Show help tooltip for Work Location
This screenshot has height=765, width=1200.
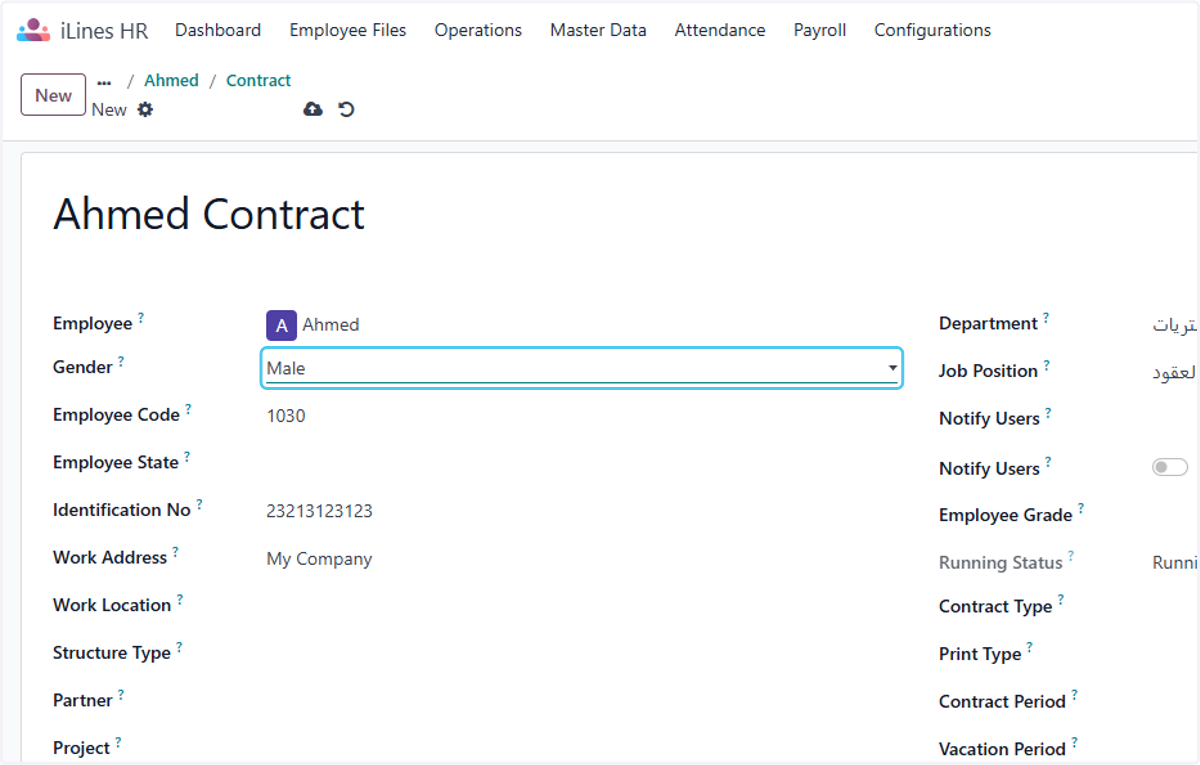coord(180,599)
